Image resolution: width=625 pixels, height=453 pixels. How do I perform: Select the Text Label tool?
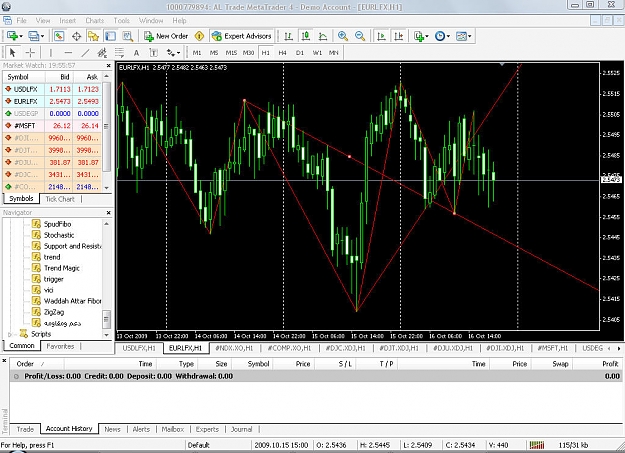[153, 53]
